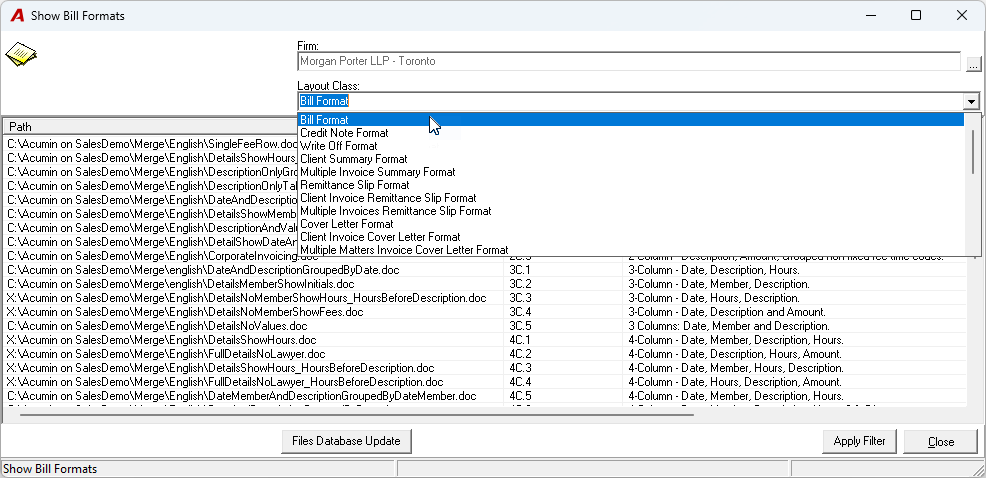The image size is (986, 478).
Task: Click description '3-Column - Date, Member, Description.'
Action: click(x=718, y=284)
